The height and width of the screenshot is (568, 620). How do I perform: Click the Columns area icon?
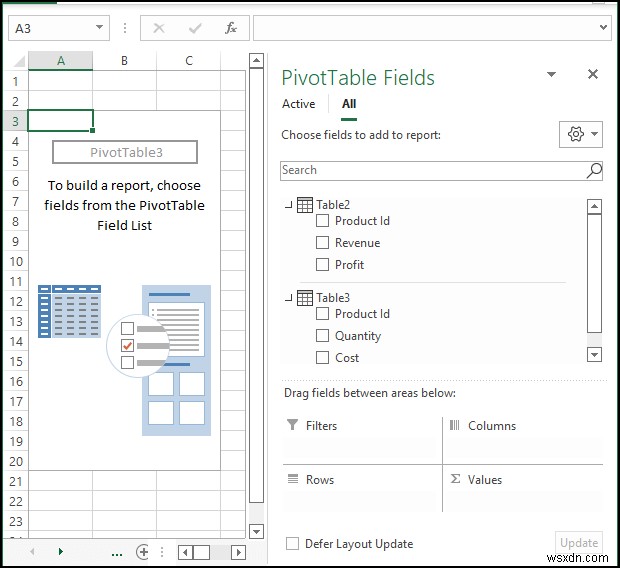455,425
